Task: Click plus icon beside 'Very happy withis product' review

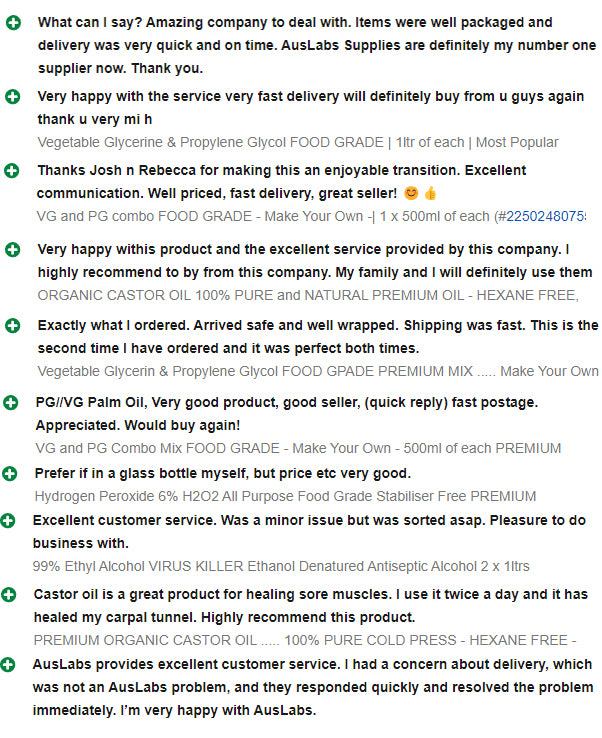Action: point(13,249)
